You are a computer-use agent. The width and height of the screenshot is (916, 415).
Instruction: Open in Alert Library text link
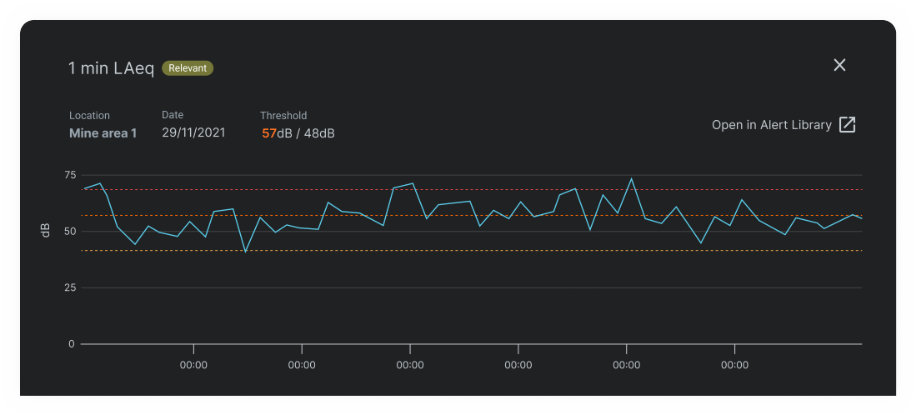pyautogui.click(x=771, y=125)
